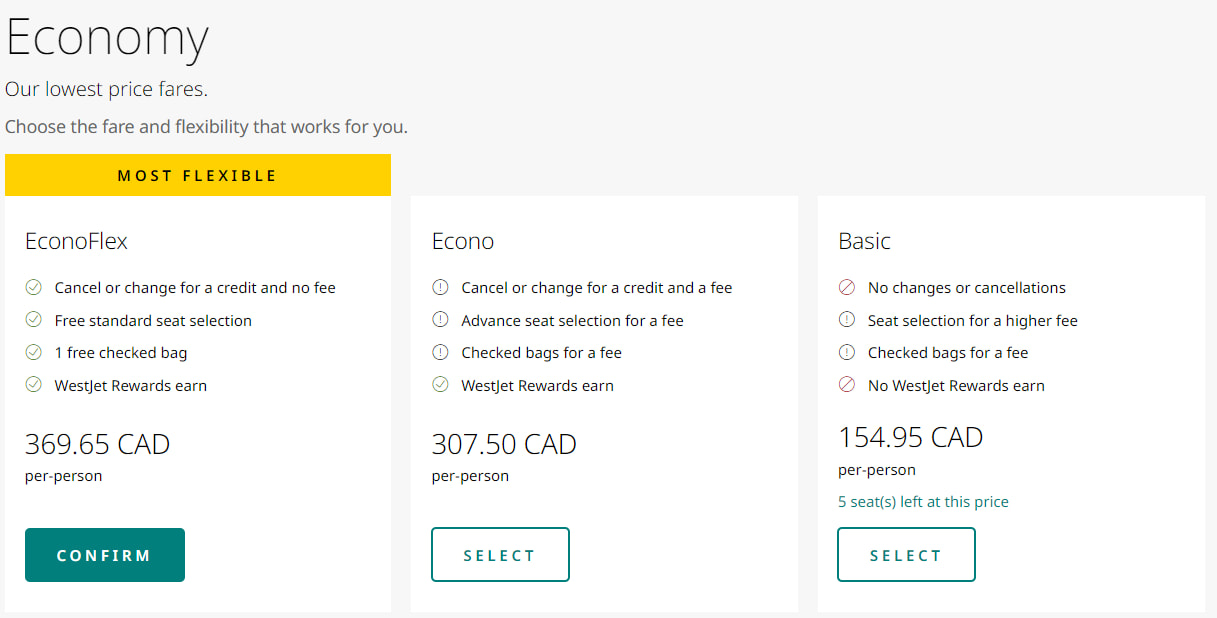This screenshot has width=1217, height=618.
Task: Open the '5 seat(s) left at this price' link
Action: [923, 501]
